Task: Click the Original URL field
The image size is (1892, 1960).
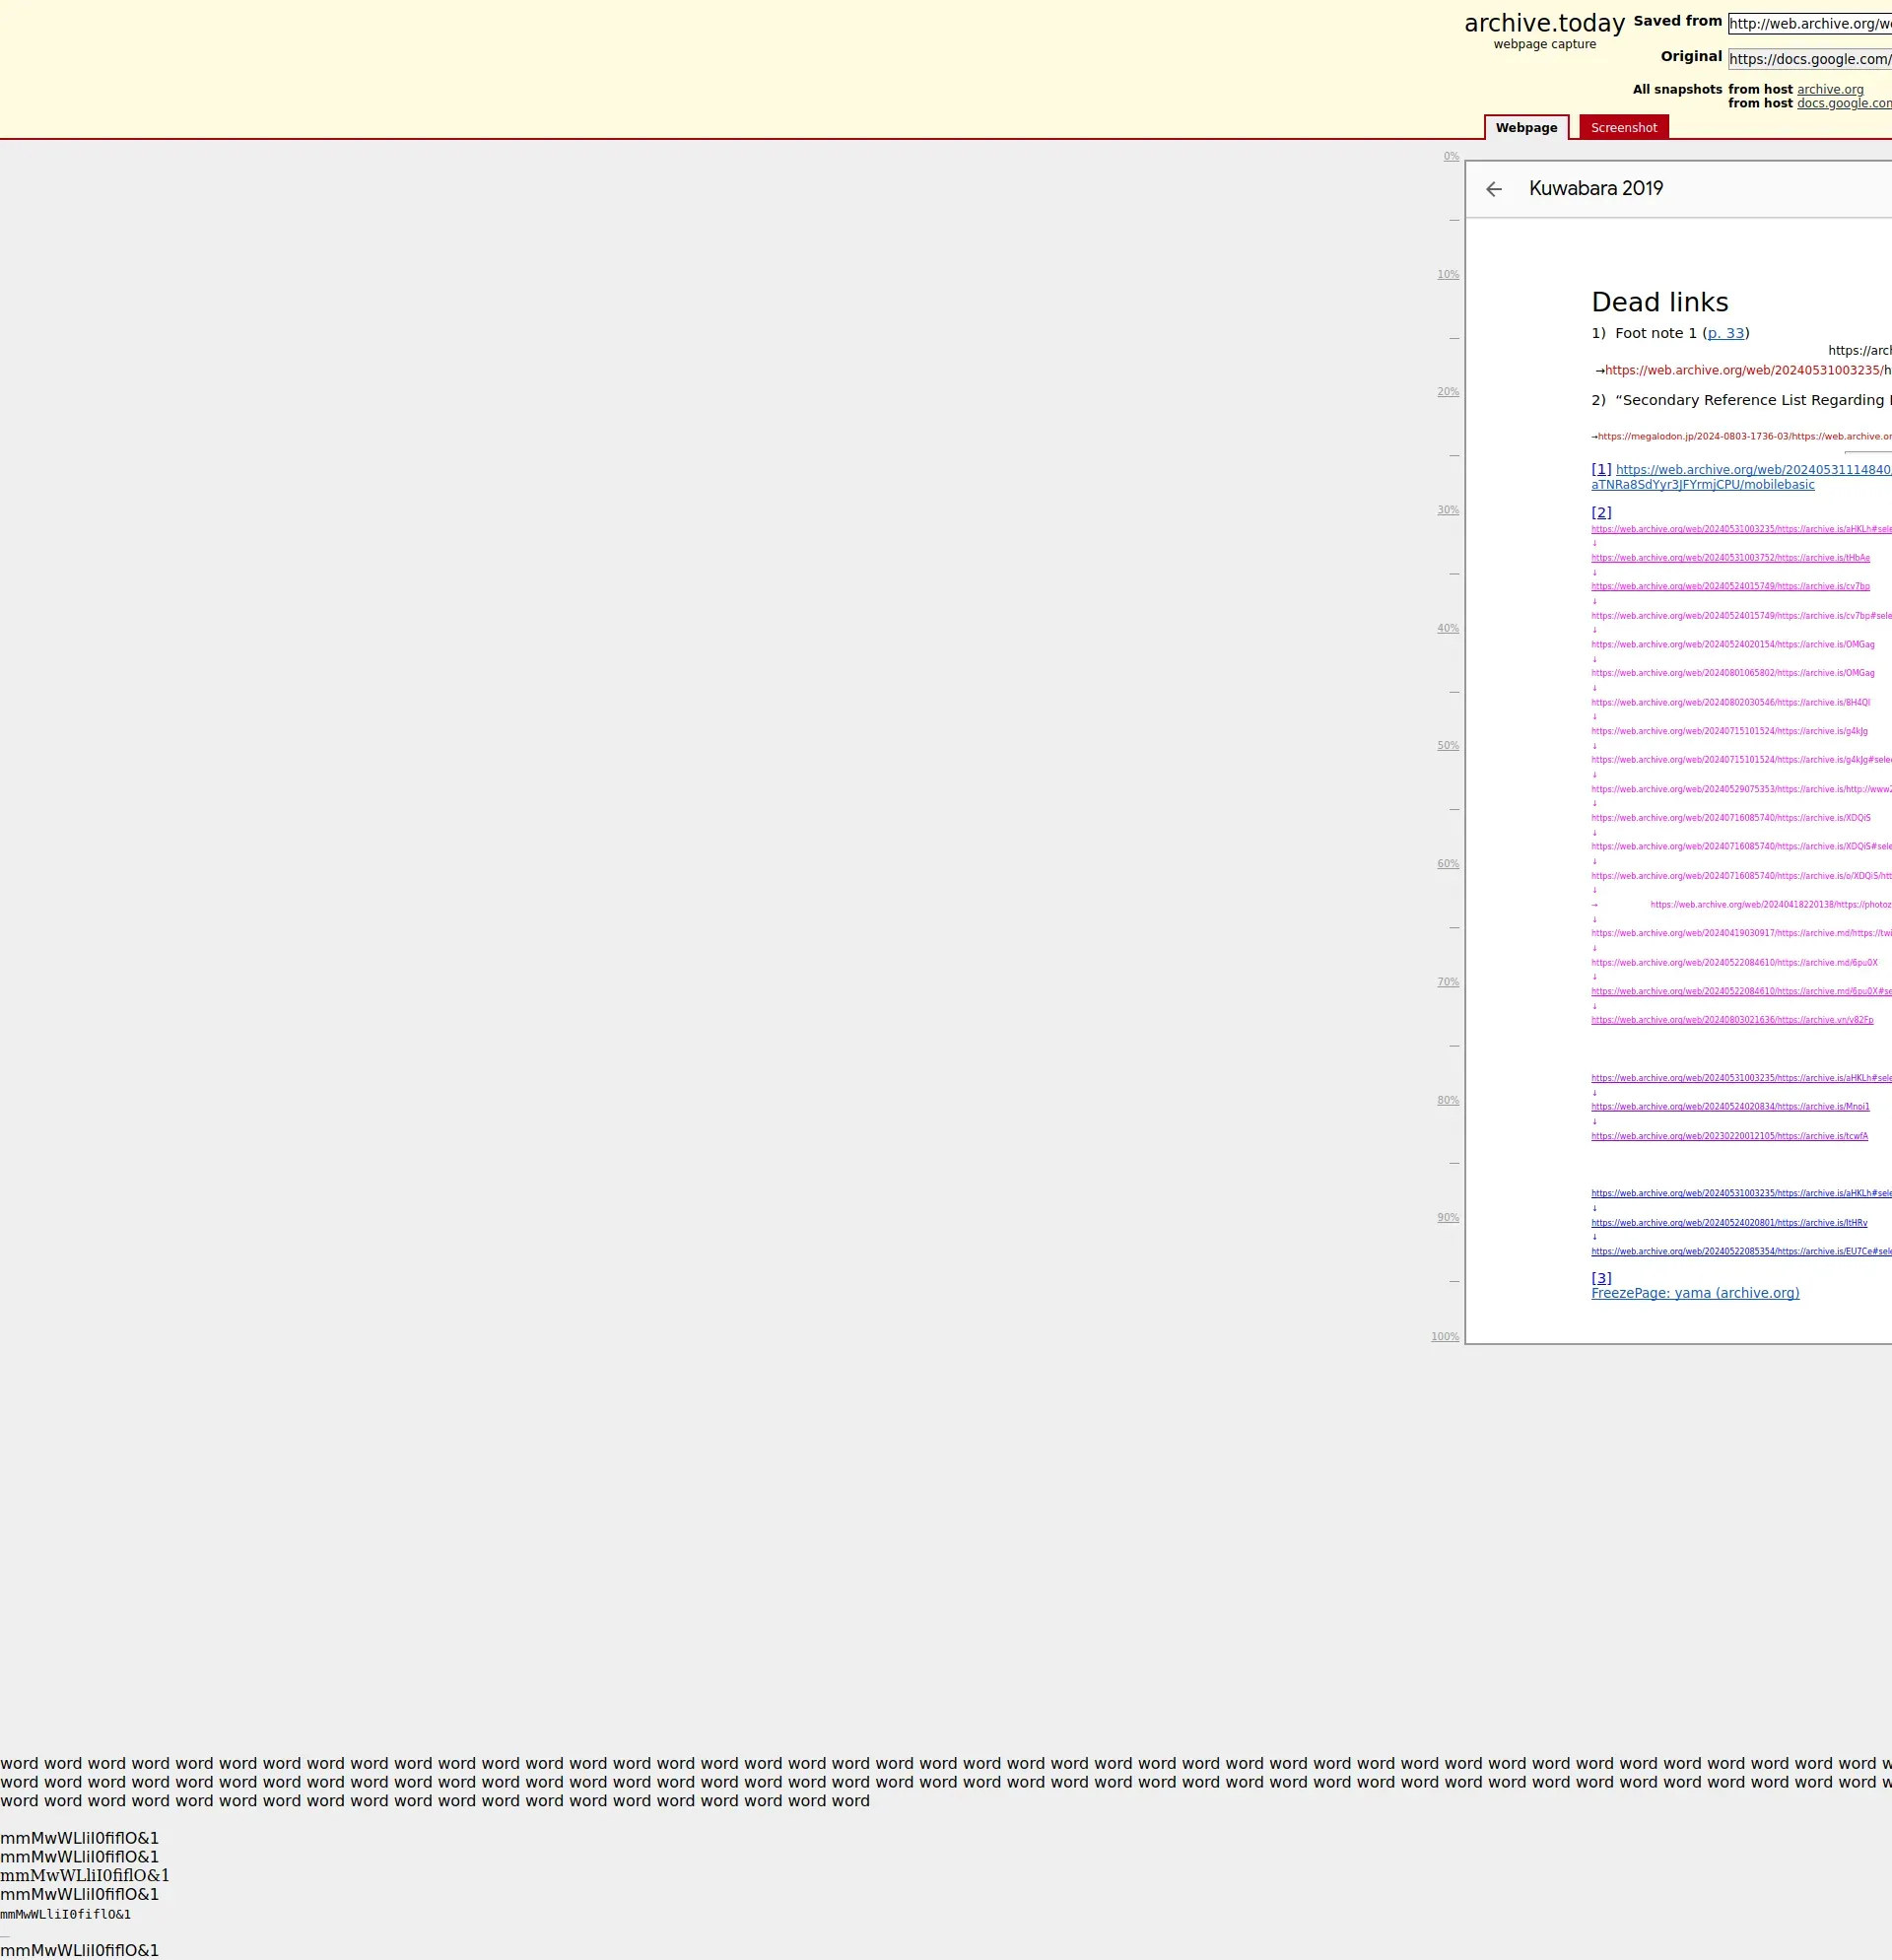Action: [x=1809, y=59]
